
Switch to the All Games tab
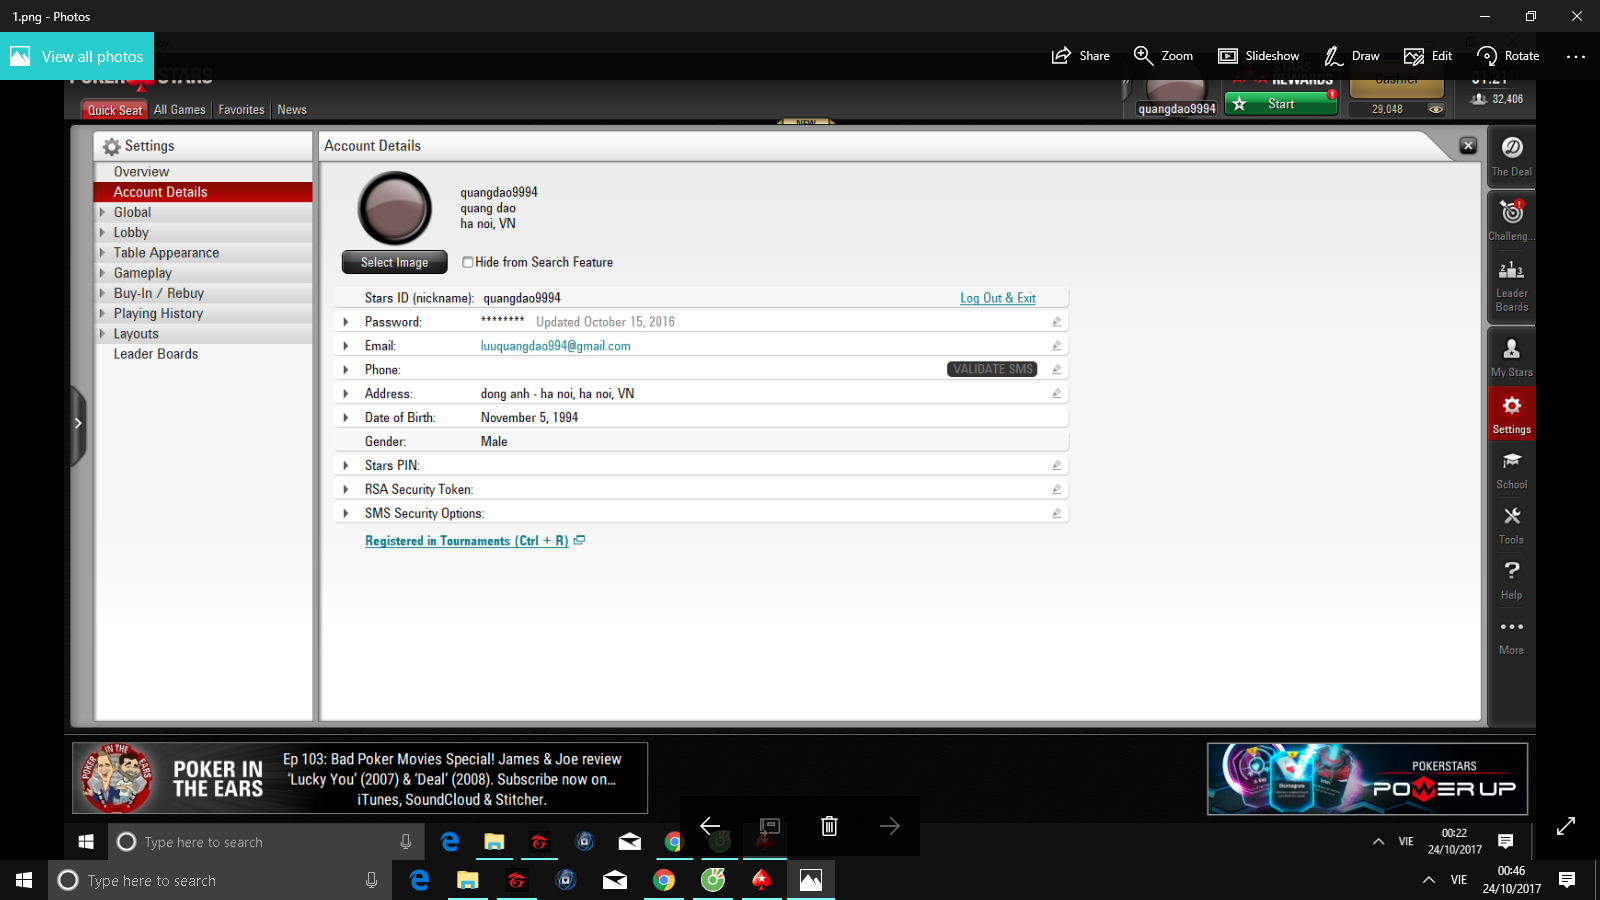pyautogui.click(x=180, y=110)
